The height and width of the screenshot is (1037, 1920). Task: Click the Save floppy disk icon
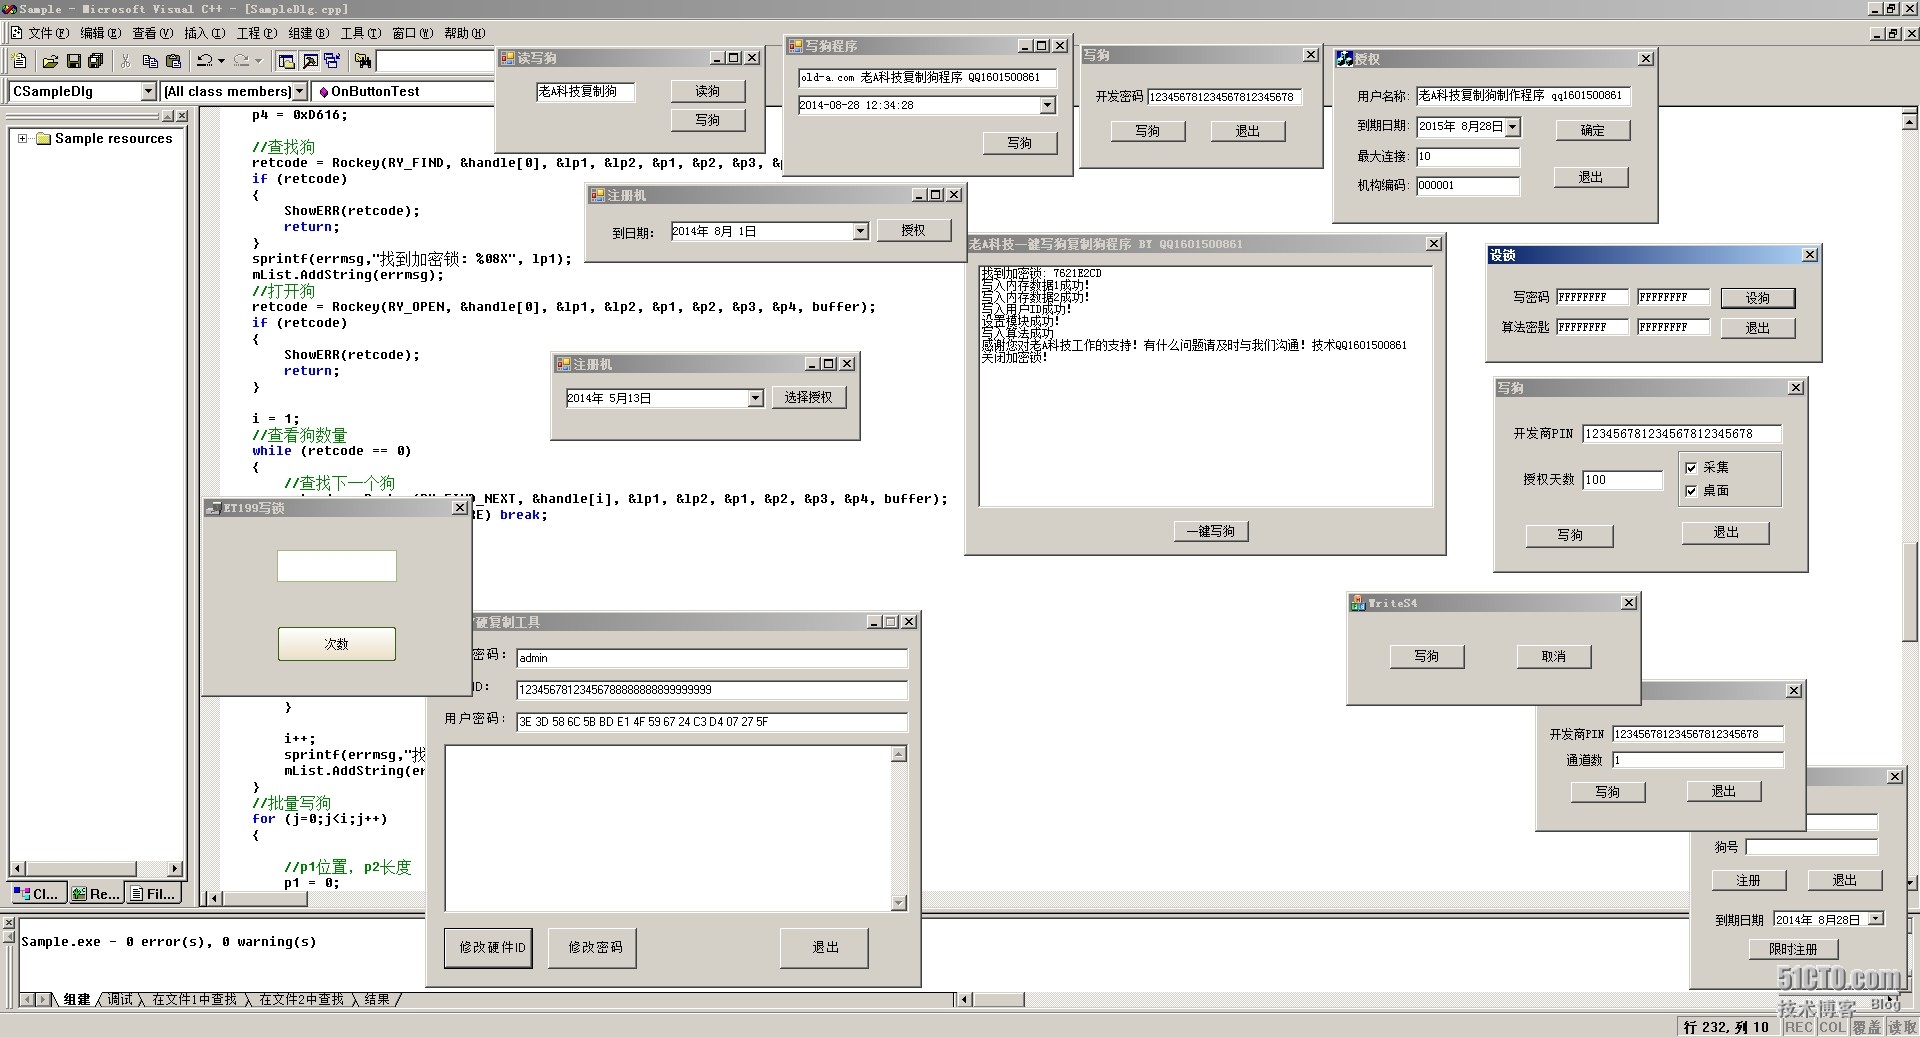(73, 61)
